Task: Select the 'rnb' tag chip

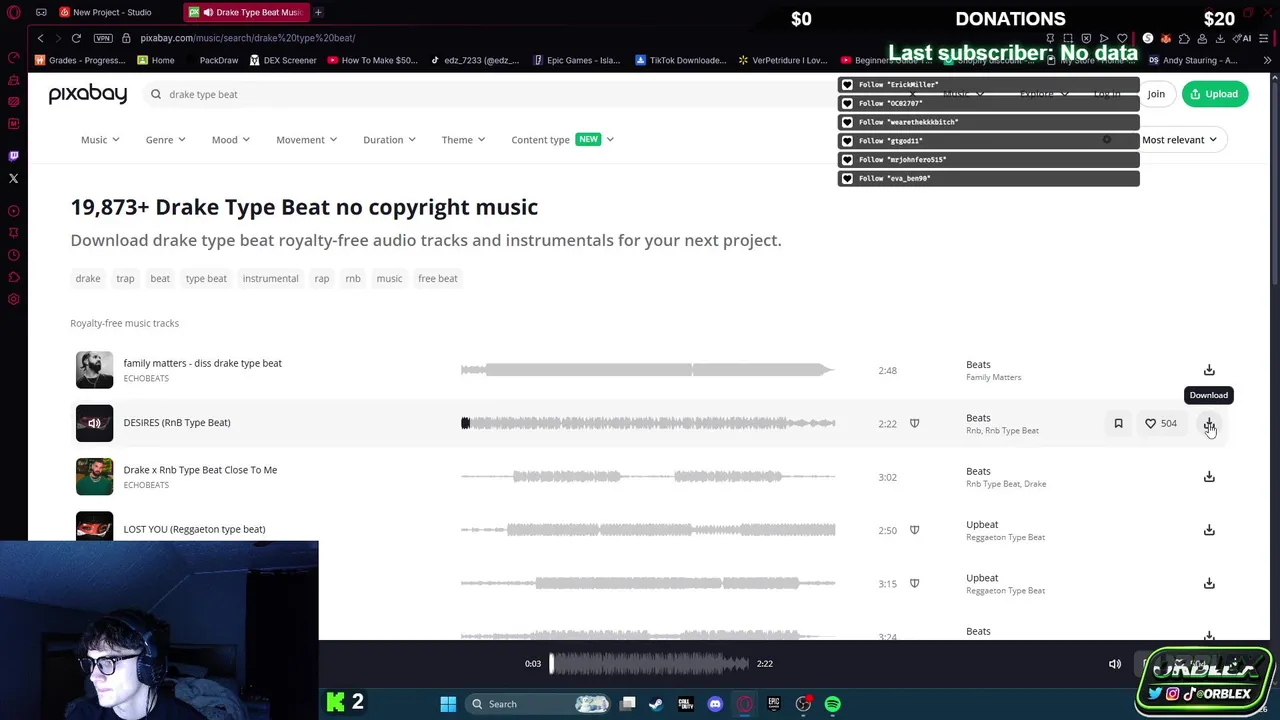Action: point(353,279)
